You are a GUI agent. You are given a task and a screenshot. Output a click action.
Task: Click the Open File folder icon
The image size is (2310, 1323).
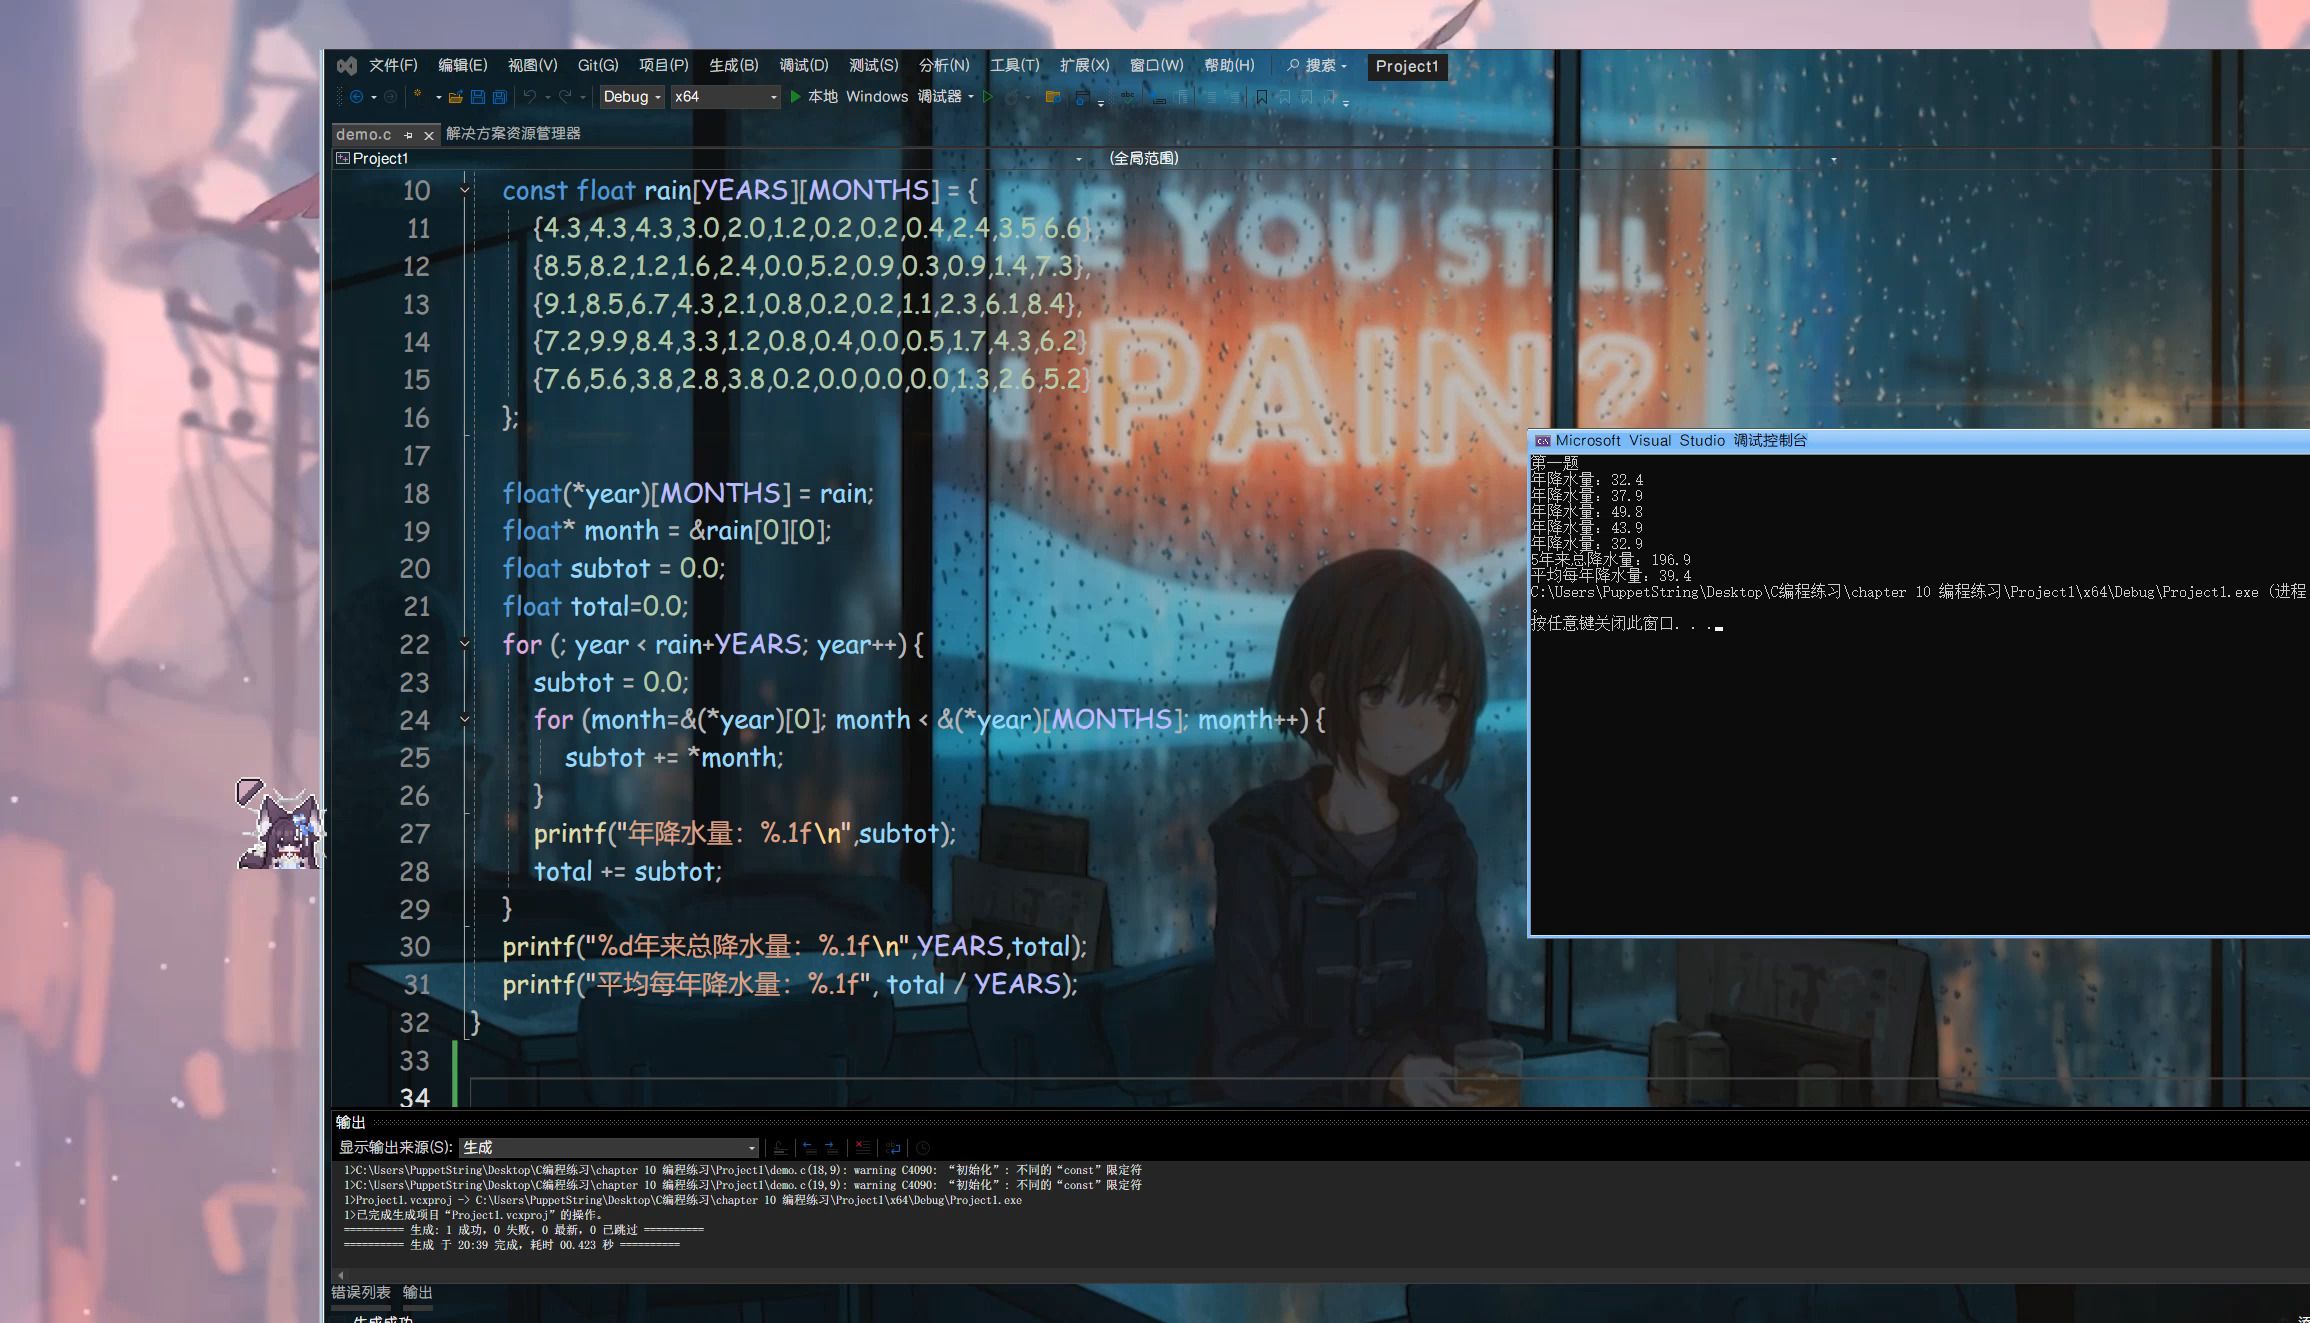456,97
